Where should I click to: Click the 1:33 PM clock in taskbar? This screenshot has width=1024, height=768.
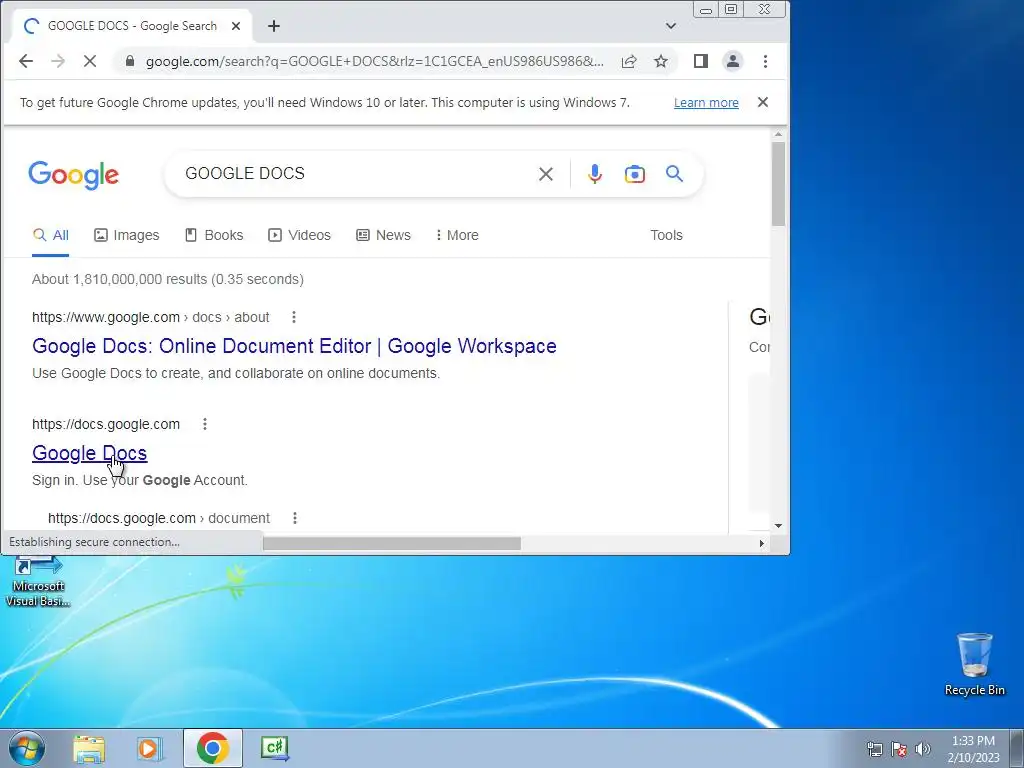(973, 749)
